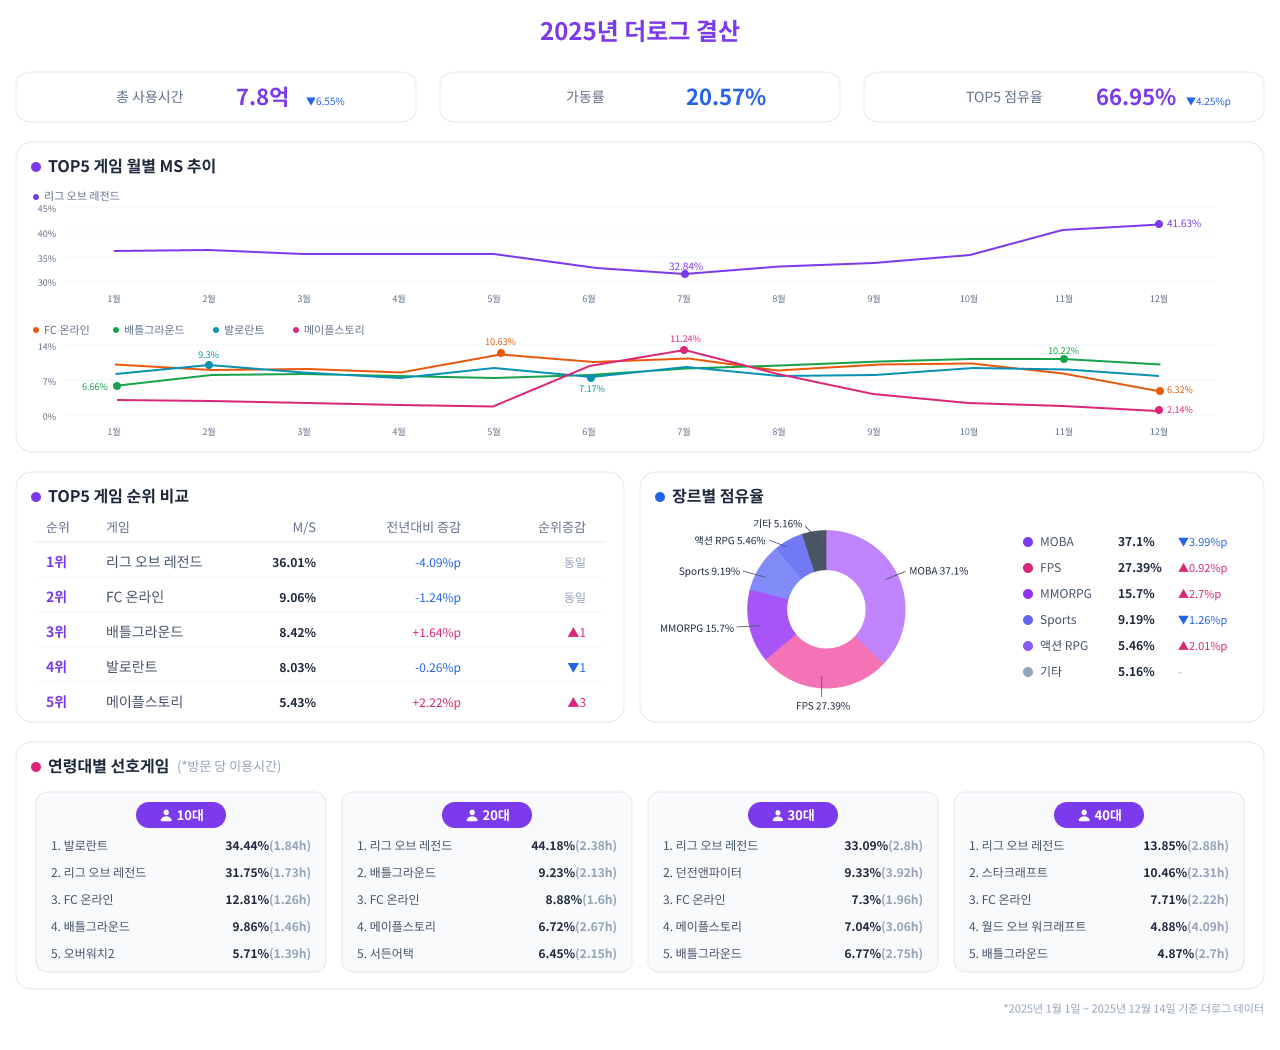Click the person icon in the 40대 badge

pyautogui.click(x=1084, y=815)
